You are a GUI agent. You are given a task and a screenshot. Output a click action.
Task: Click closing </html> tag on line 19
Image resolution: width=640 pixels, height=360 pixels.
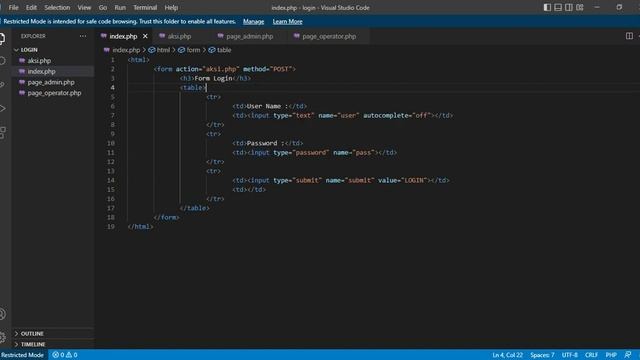(140, 227)
